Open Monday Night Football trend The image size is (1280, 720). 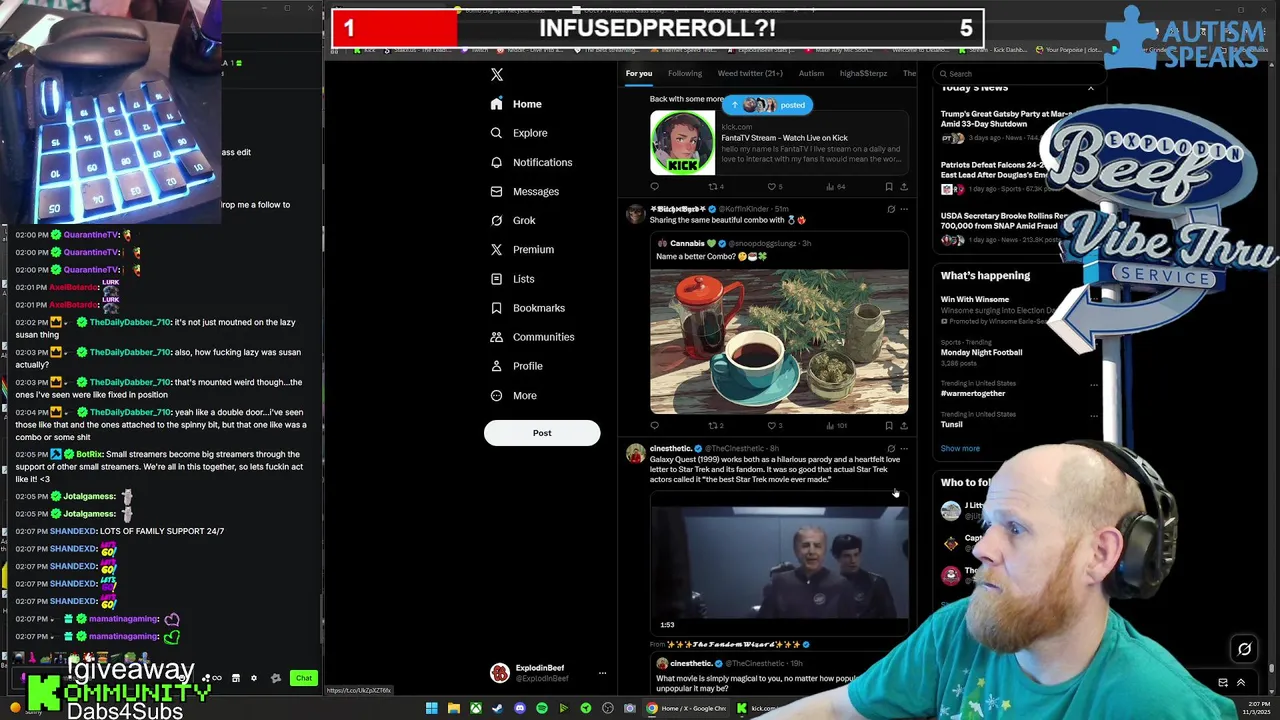pos(981,352)
